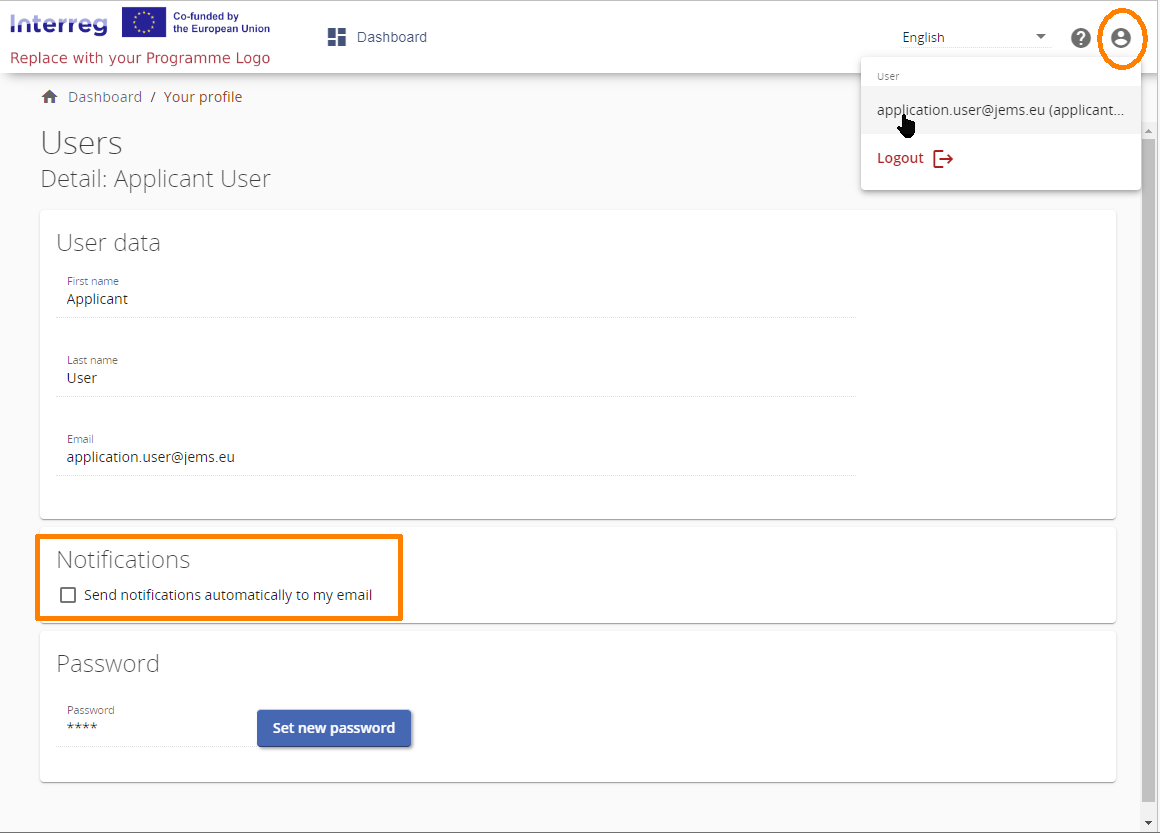
Task: Go to Dashboard breadcrumb link
Action: pyautogui.click(x=105, y=97)
